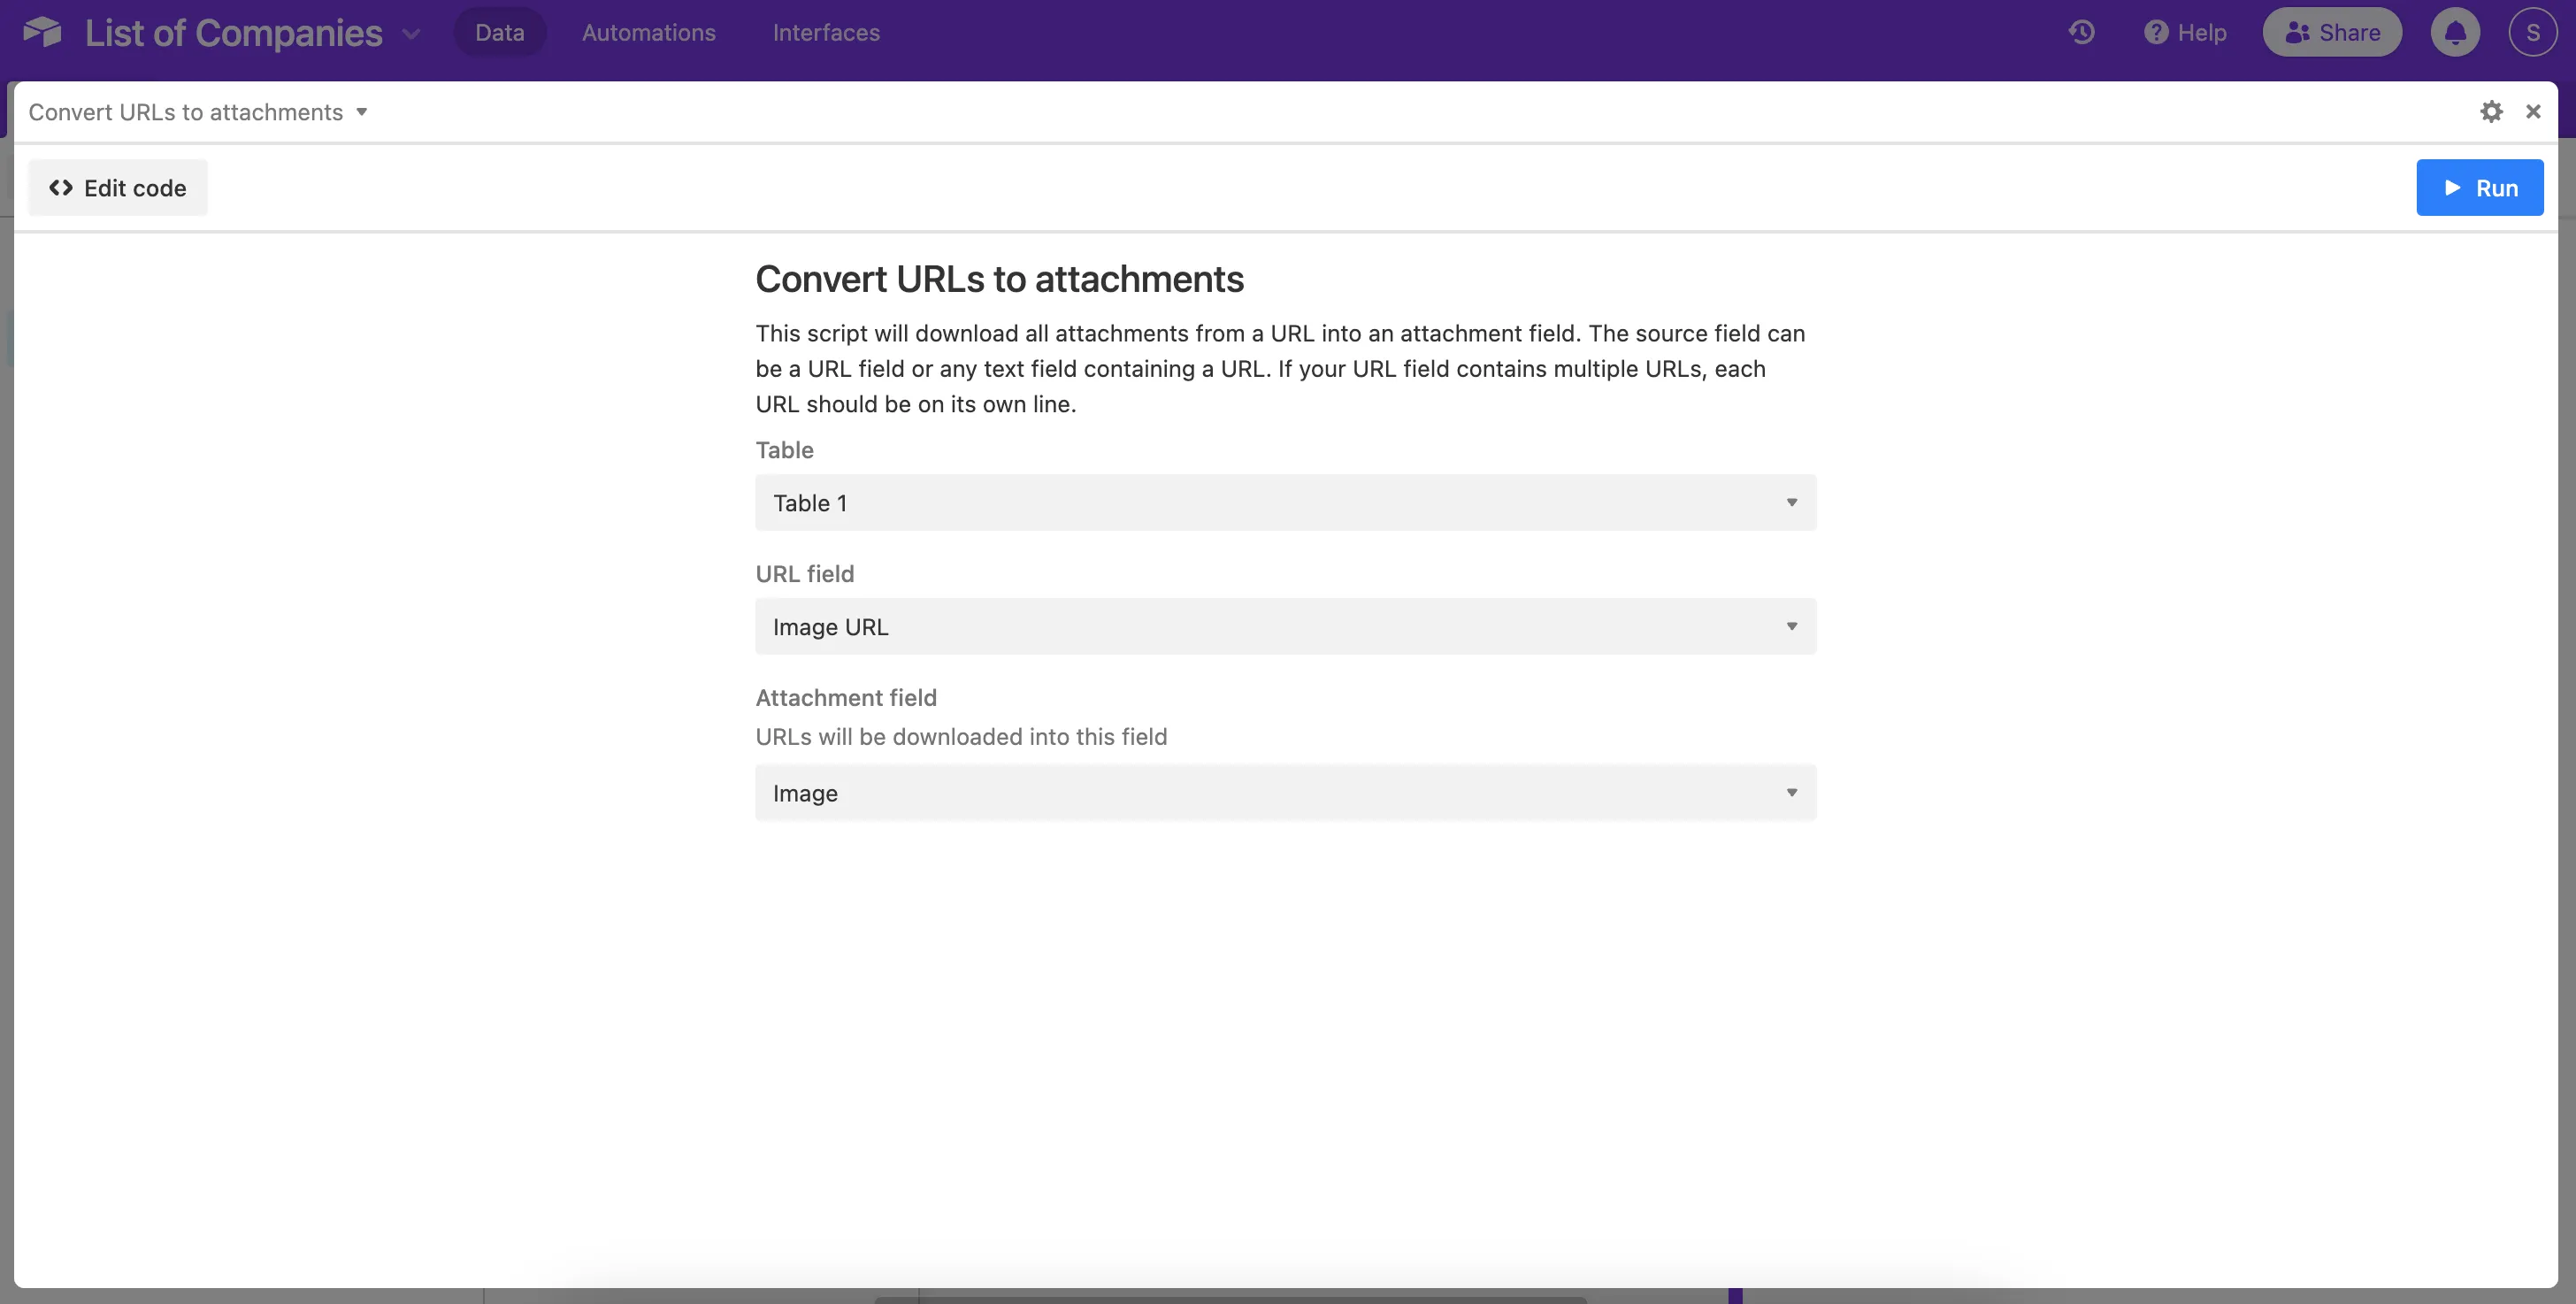Switch to the Data tab

click(499, 32)
